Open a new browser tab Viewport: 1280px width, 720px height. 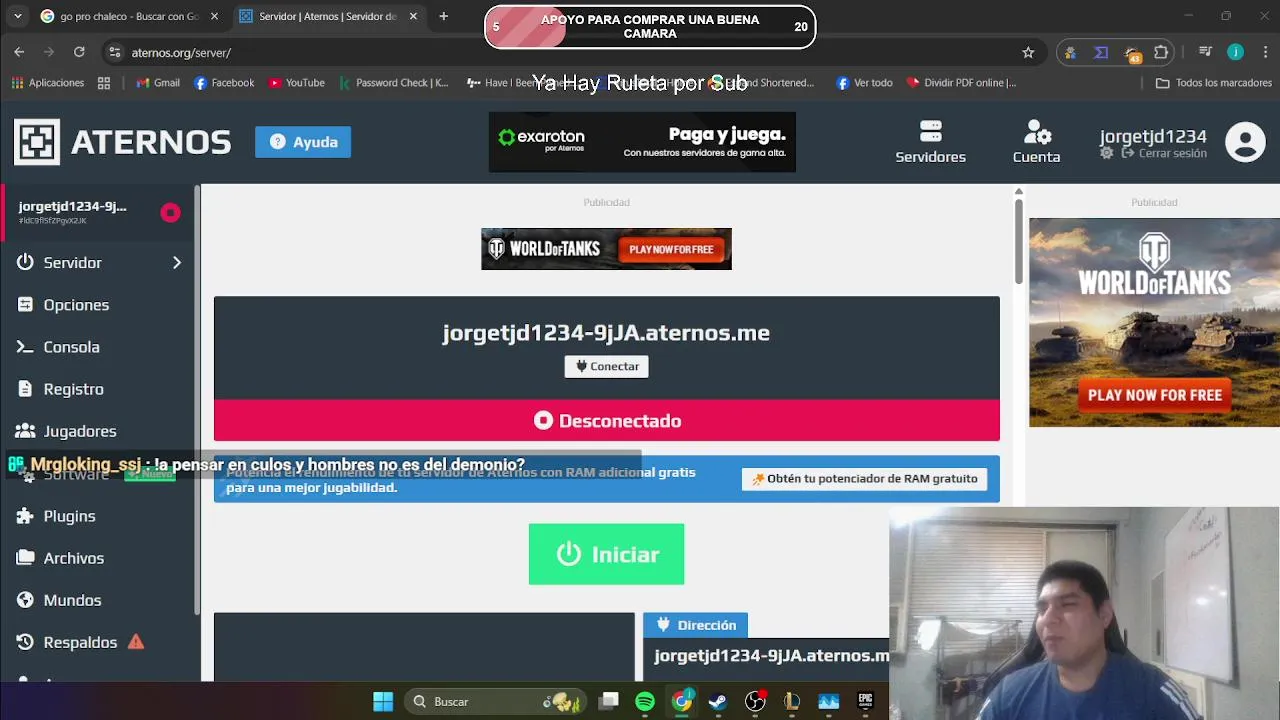pyautogui.click(x=444, y=16)
